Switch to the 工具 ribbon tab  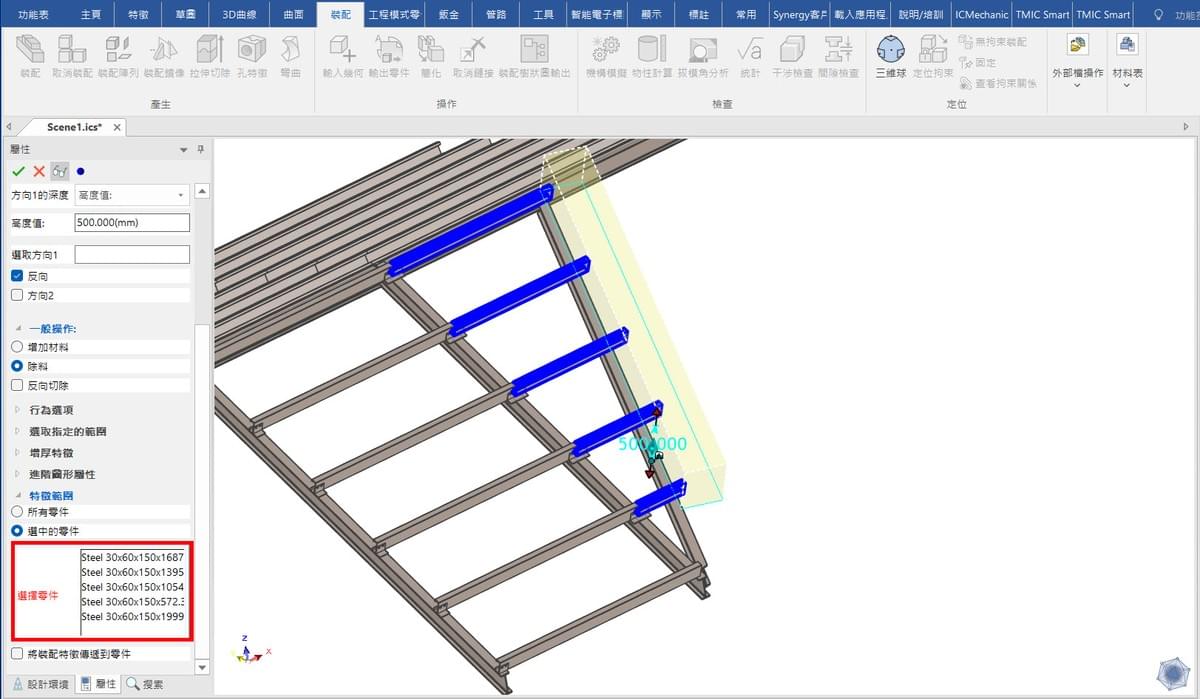click(544, 15)
